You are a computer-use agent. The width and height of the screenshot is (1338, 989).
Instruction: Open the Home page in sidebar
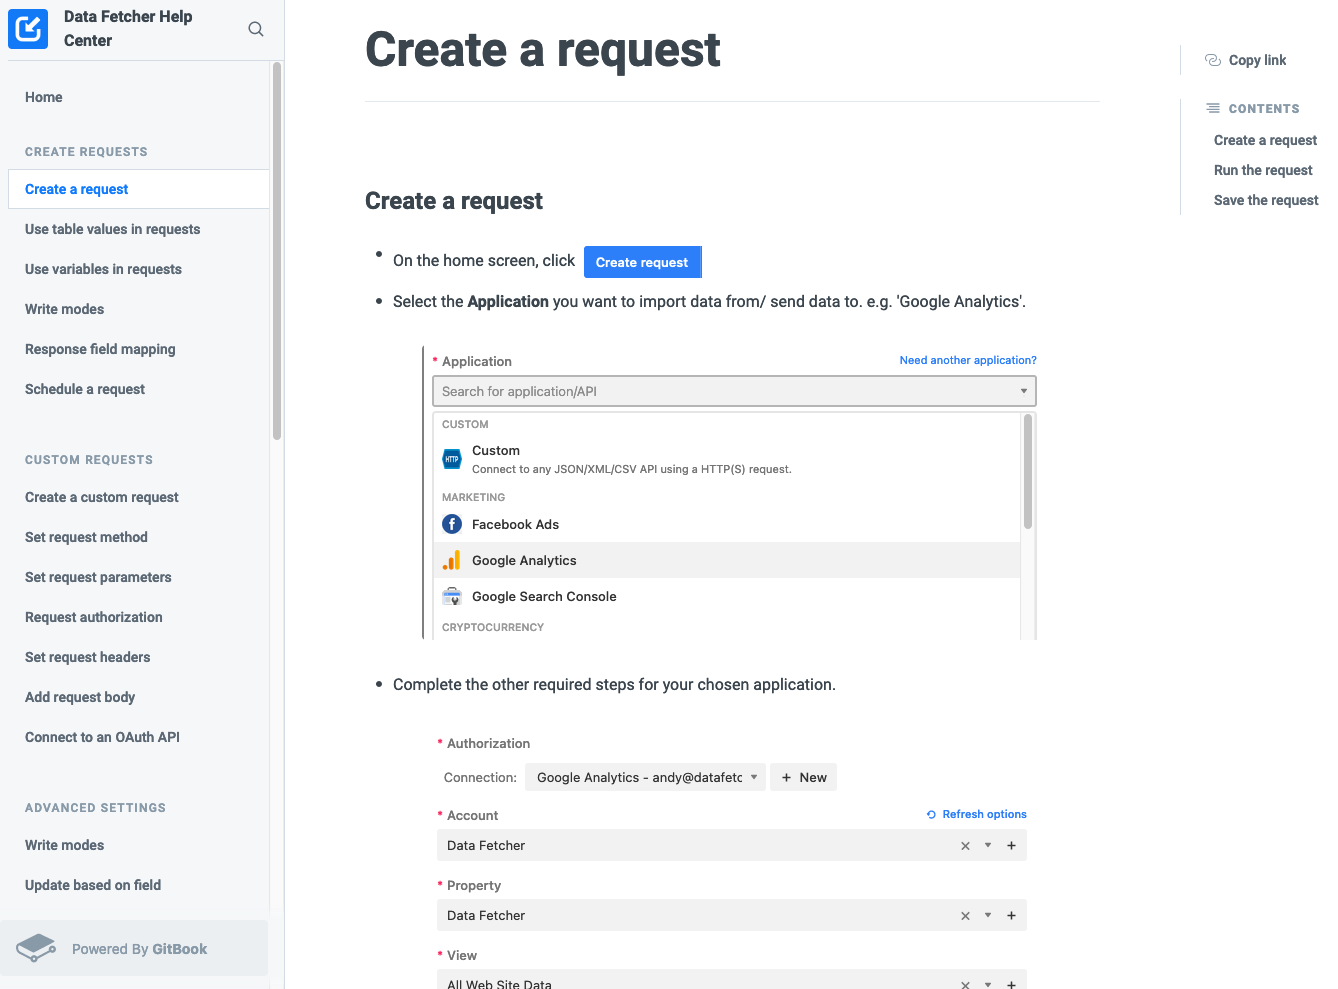coord(44,97)
